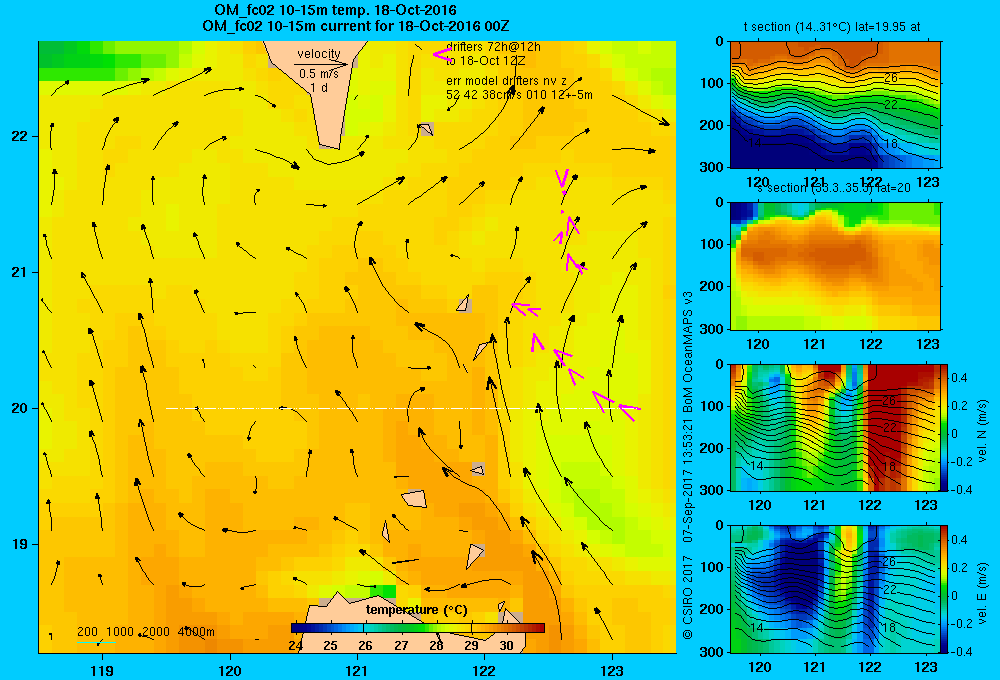
Task: Click longitude label 119 under main map
Action: pos(102,670)
